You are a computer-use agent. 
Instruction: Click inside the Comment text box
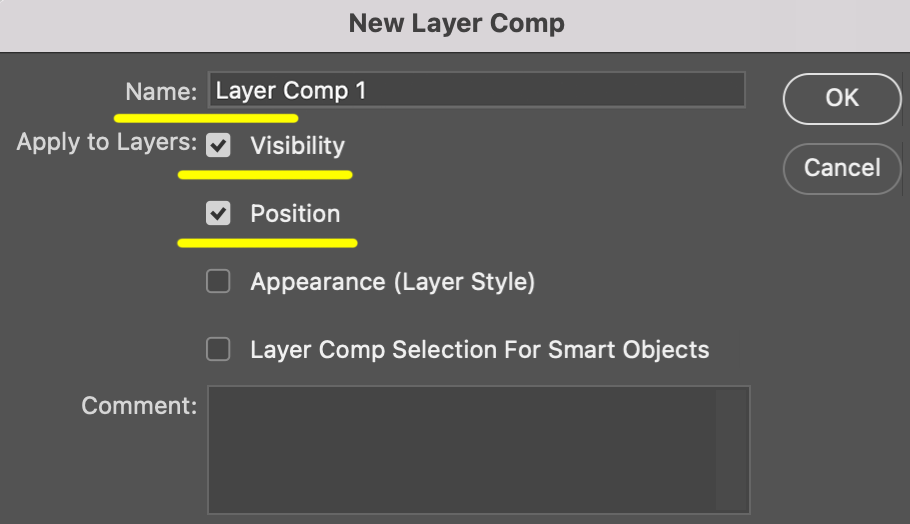tap(462, 450)
